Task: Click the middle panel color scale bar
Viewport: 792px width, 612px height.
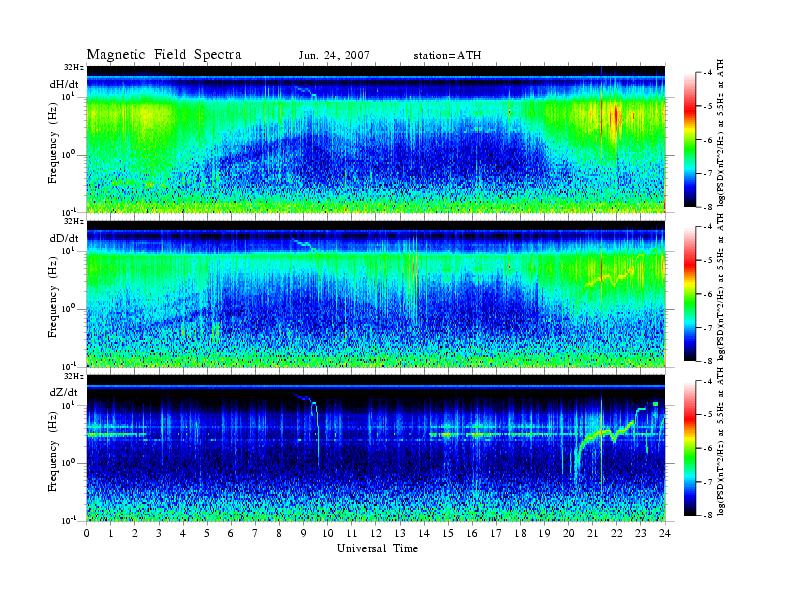Action: 690,294
